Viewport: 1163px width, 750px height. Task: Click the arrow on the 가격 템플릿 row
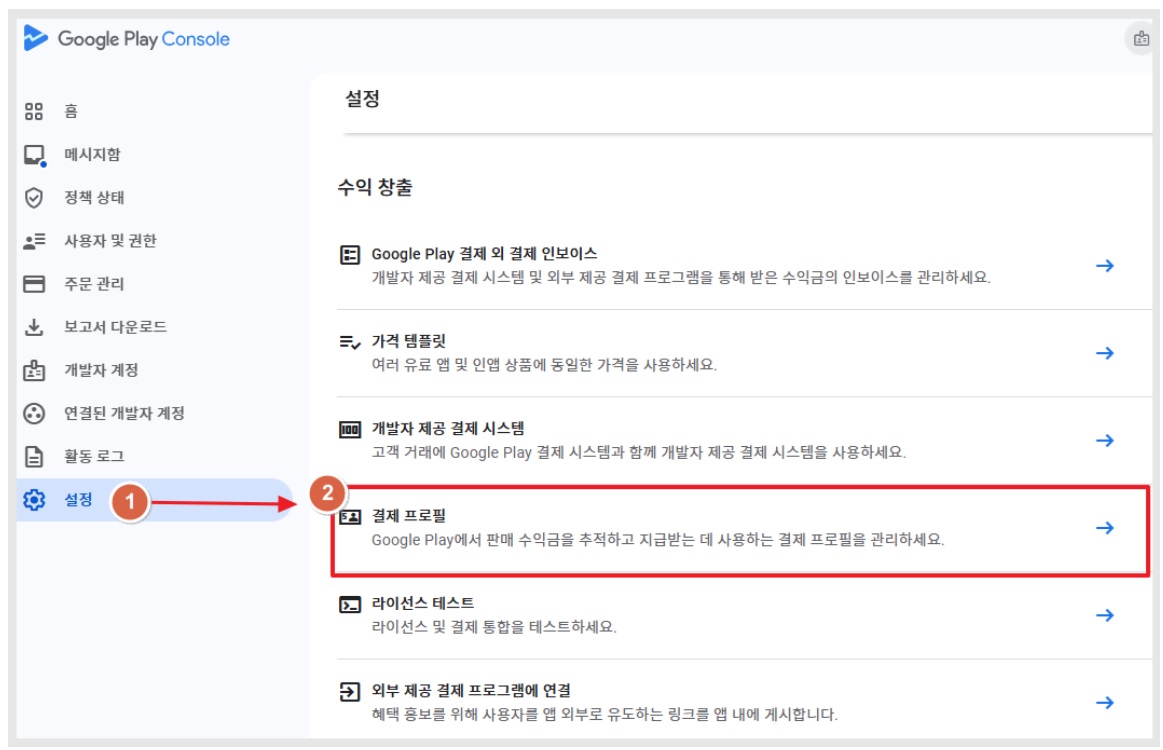[1104, 353]
